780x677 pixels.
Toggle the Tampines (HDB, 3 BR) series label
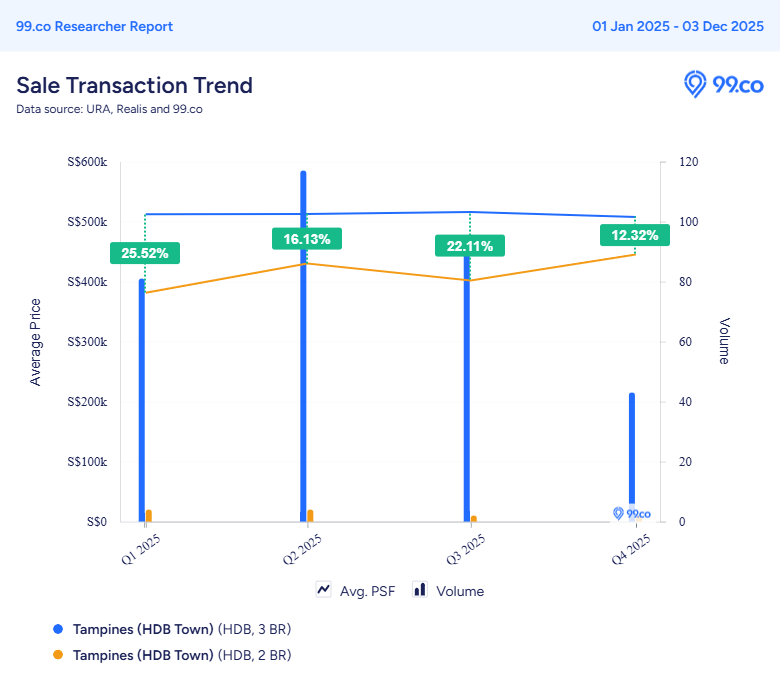[181, 629]
